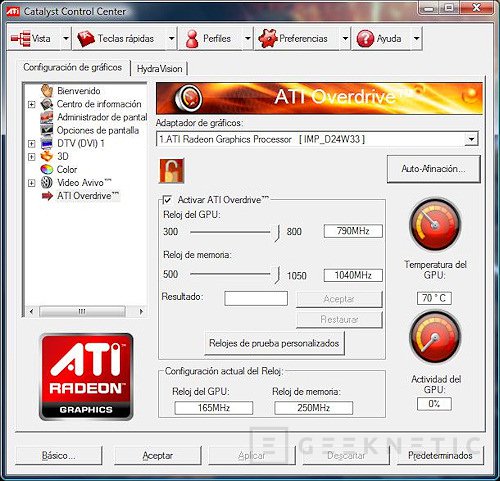Screen dimensions: 500x481
Task: Select Bienvenido in the tree
Action: pyautogui.click(x=79, y=91)
